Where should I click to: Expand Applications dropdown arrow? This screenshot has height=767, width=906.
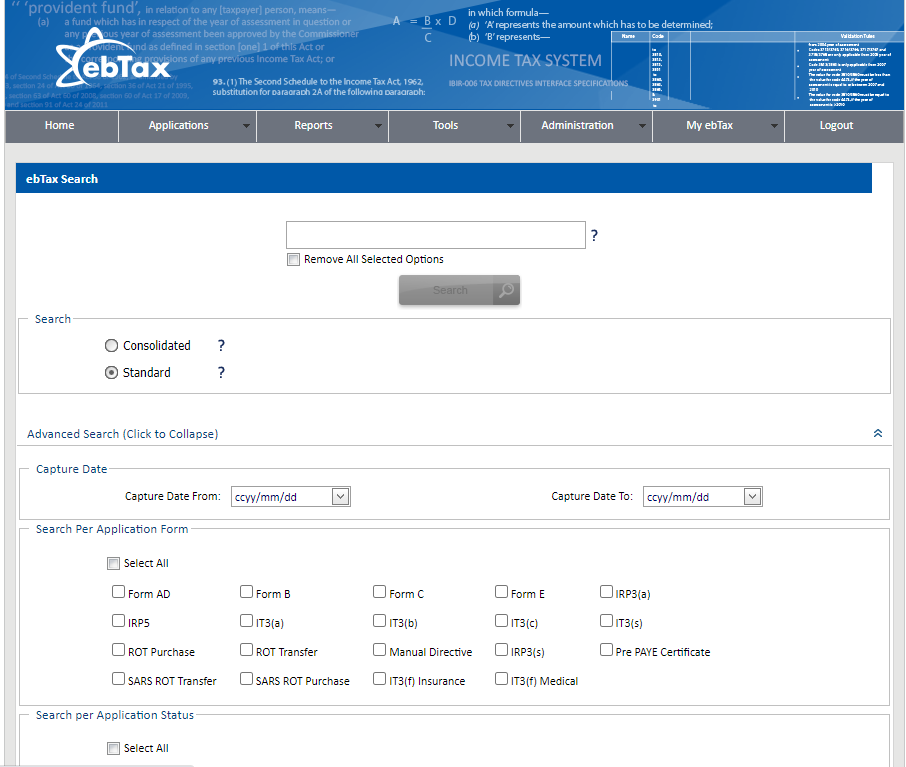(x=246, y=126)
